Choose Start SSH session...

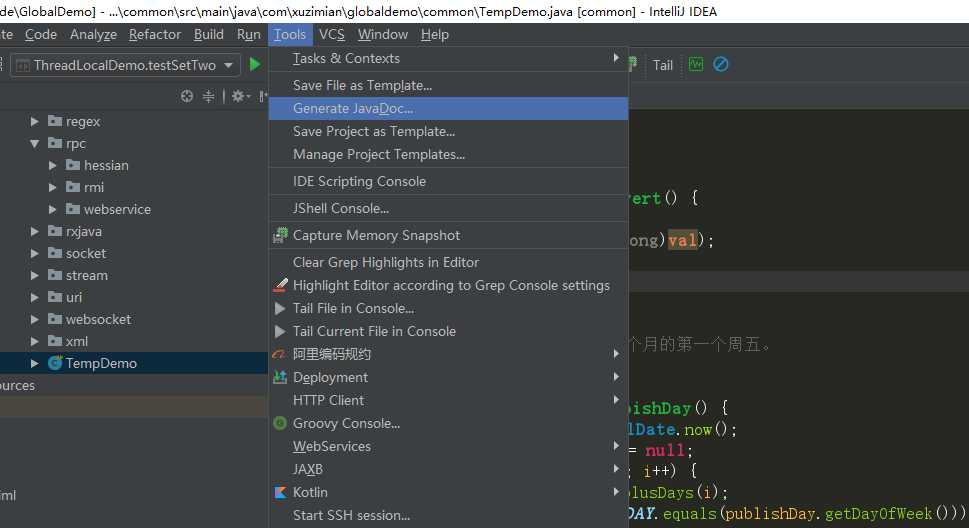(449, 515)
